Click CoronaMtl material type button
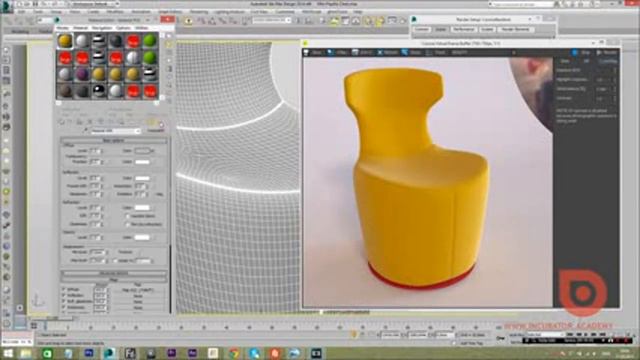The height and width of the screenshot is (360, 640). click(x=156, y=131)
